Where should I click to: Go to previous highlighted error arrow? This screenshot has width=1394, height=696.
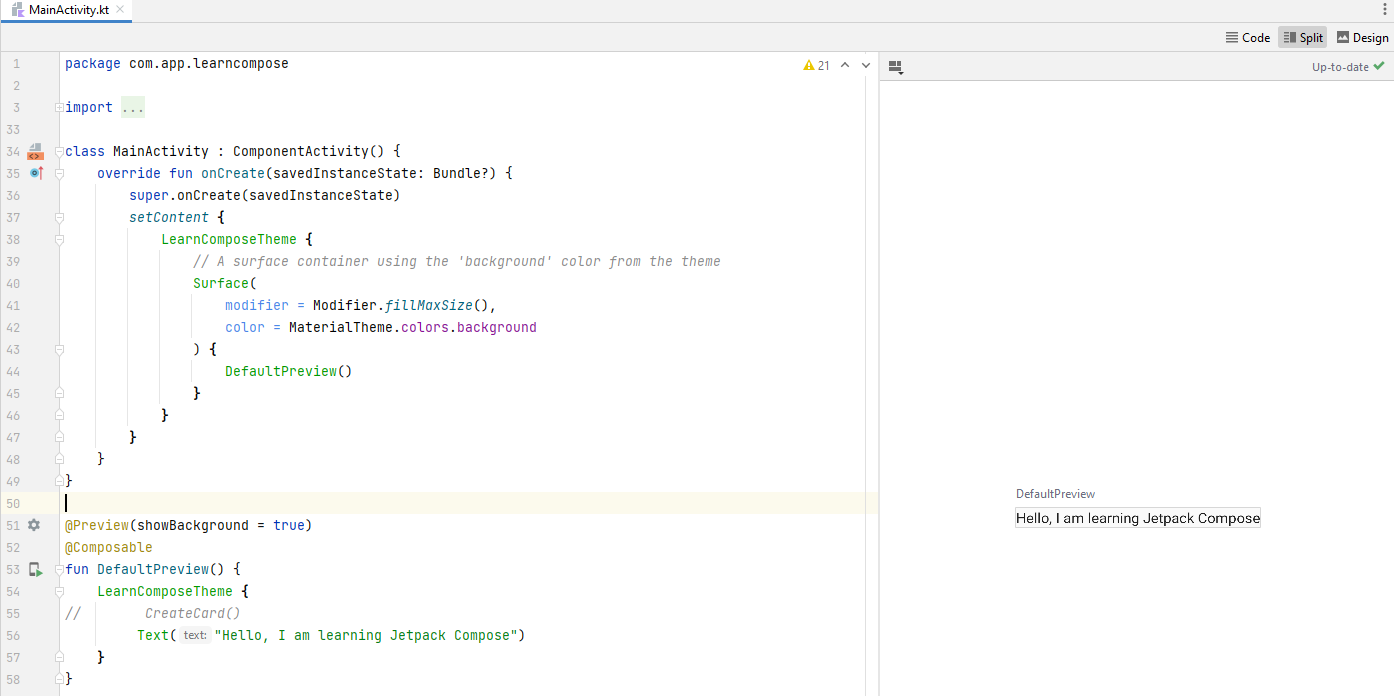coord(845,65)
